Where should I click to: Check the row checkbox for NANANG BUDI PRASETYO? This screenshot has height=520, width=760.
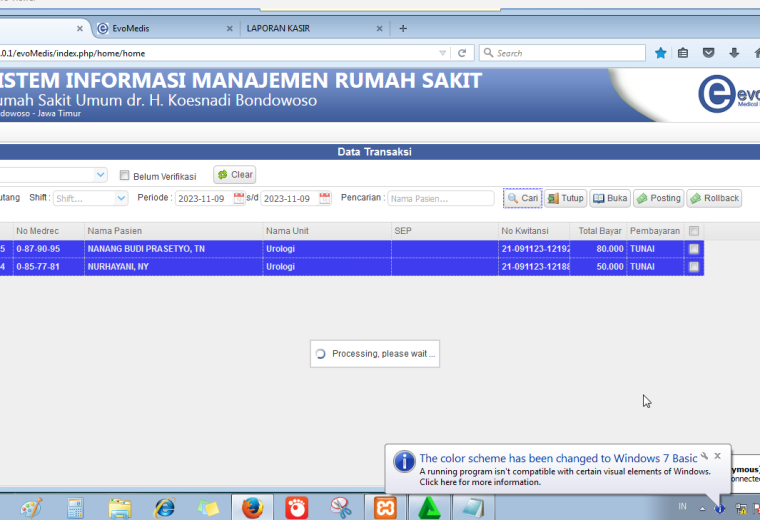click(694, 249)
